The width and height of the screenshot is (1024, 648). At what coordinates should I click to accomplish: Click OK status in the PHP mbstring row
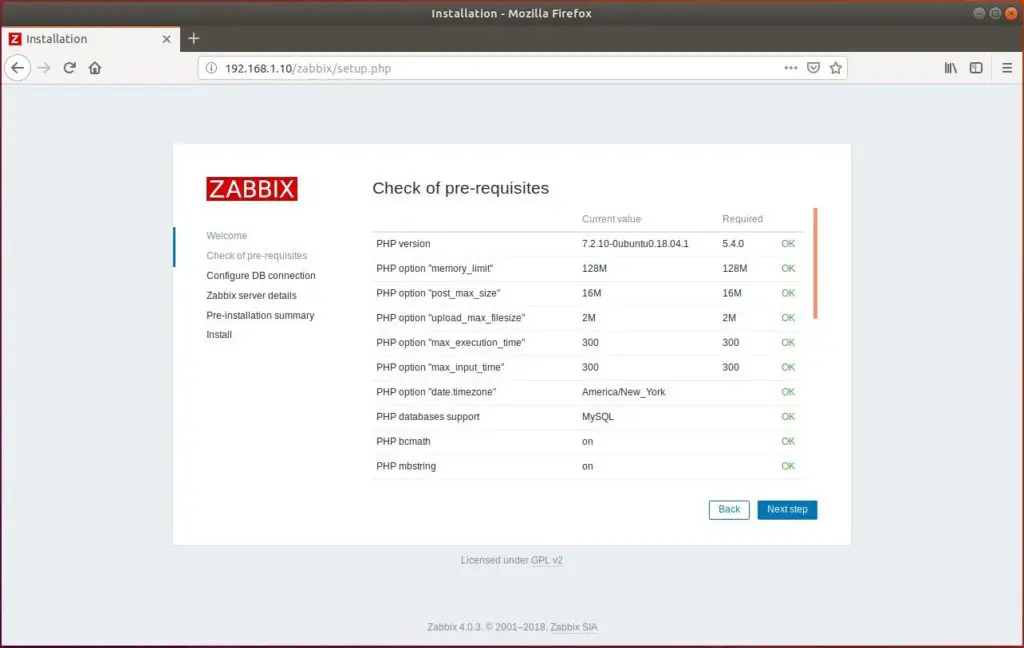[x=788, y=466]
